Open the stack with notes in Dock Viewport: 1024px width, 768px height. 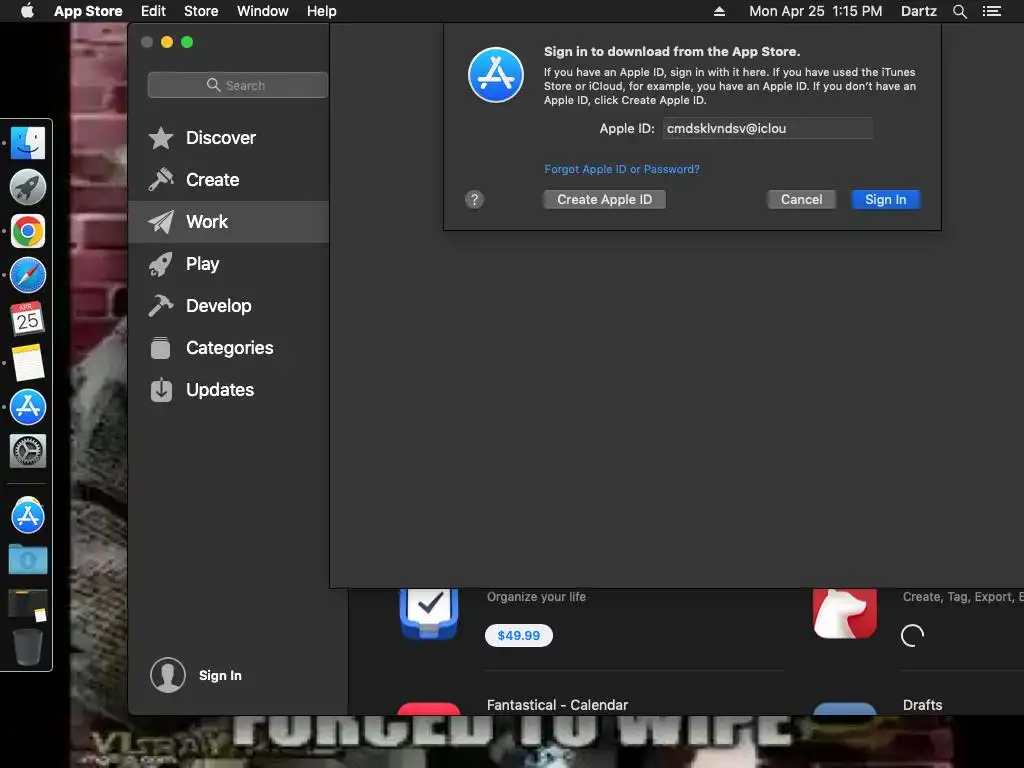coord(27,604)
